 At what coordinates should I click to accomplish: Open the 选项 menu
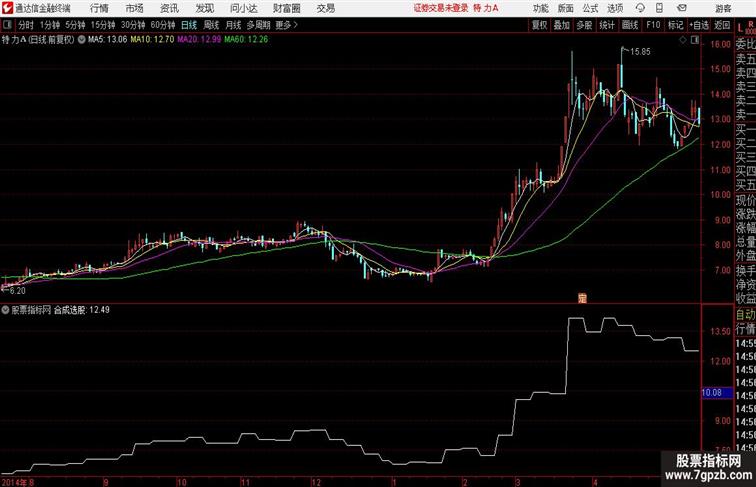coord(615,8)
